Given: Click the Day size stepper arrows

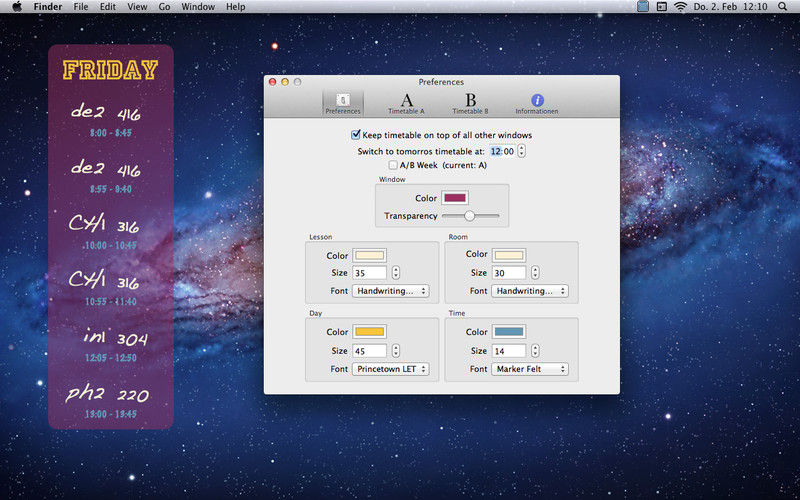Looking at the screenshot, I should click(x=396, y=351).
